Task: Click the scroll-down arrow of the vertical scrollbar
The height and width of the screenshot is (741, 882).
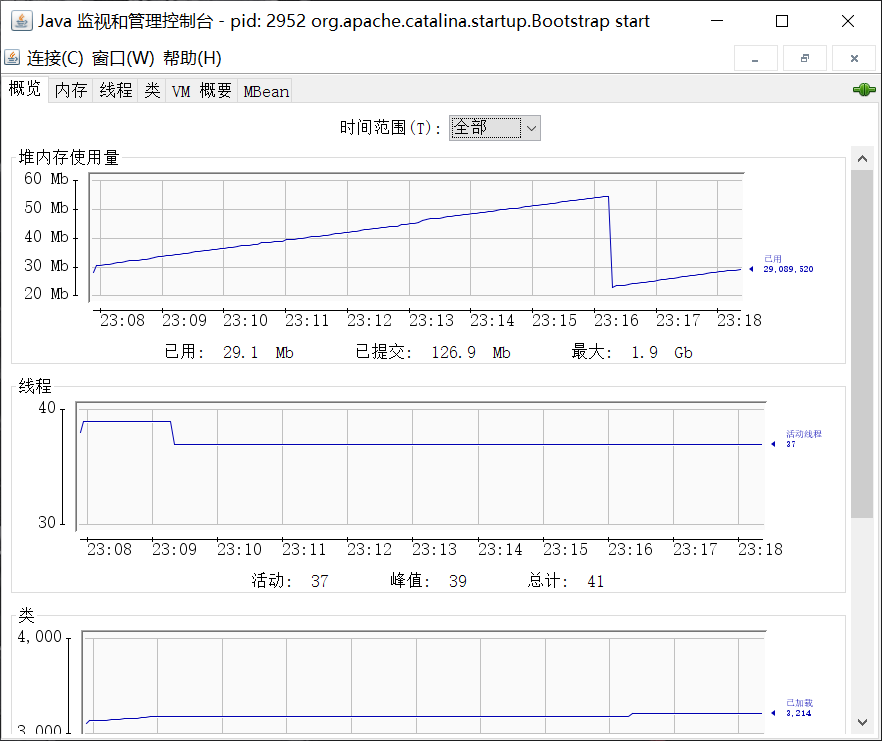Action: (862, 722)
